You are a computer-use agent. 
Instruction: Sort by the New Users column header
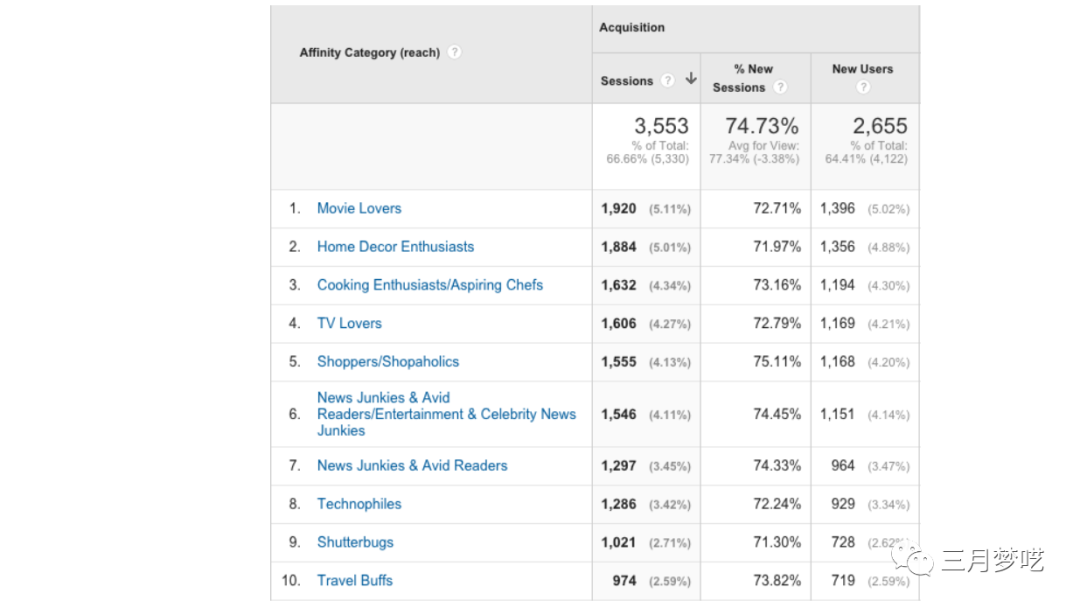(862, 69)
